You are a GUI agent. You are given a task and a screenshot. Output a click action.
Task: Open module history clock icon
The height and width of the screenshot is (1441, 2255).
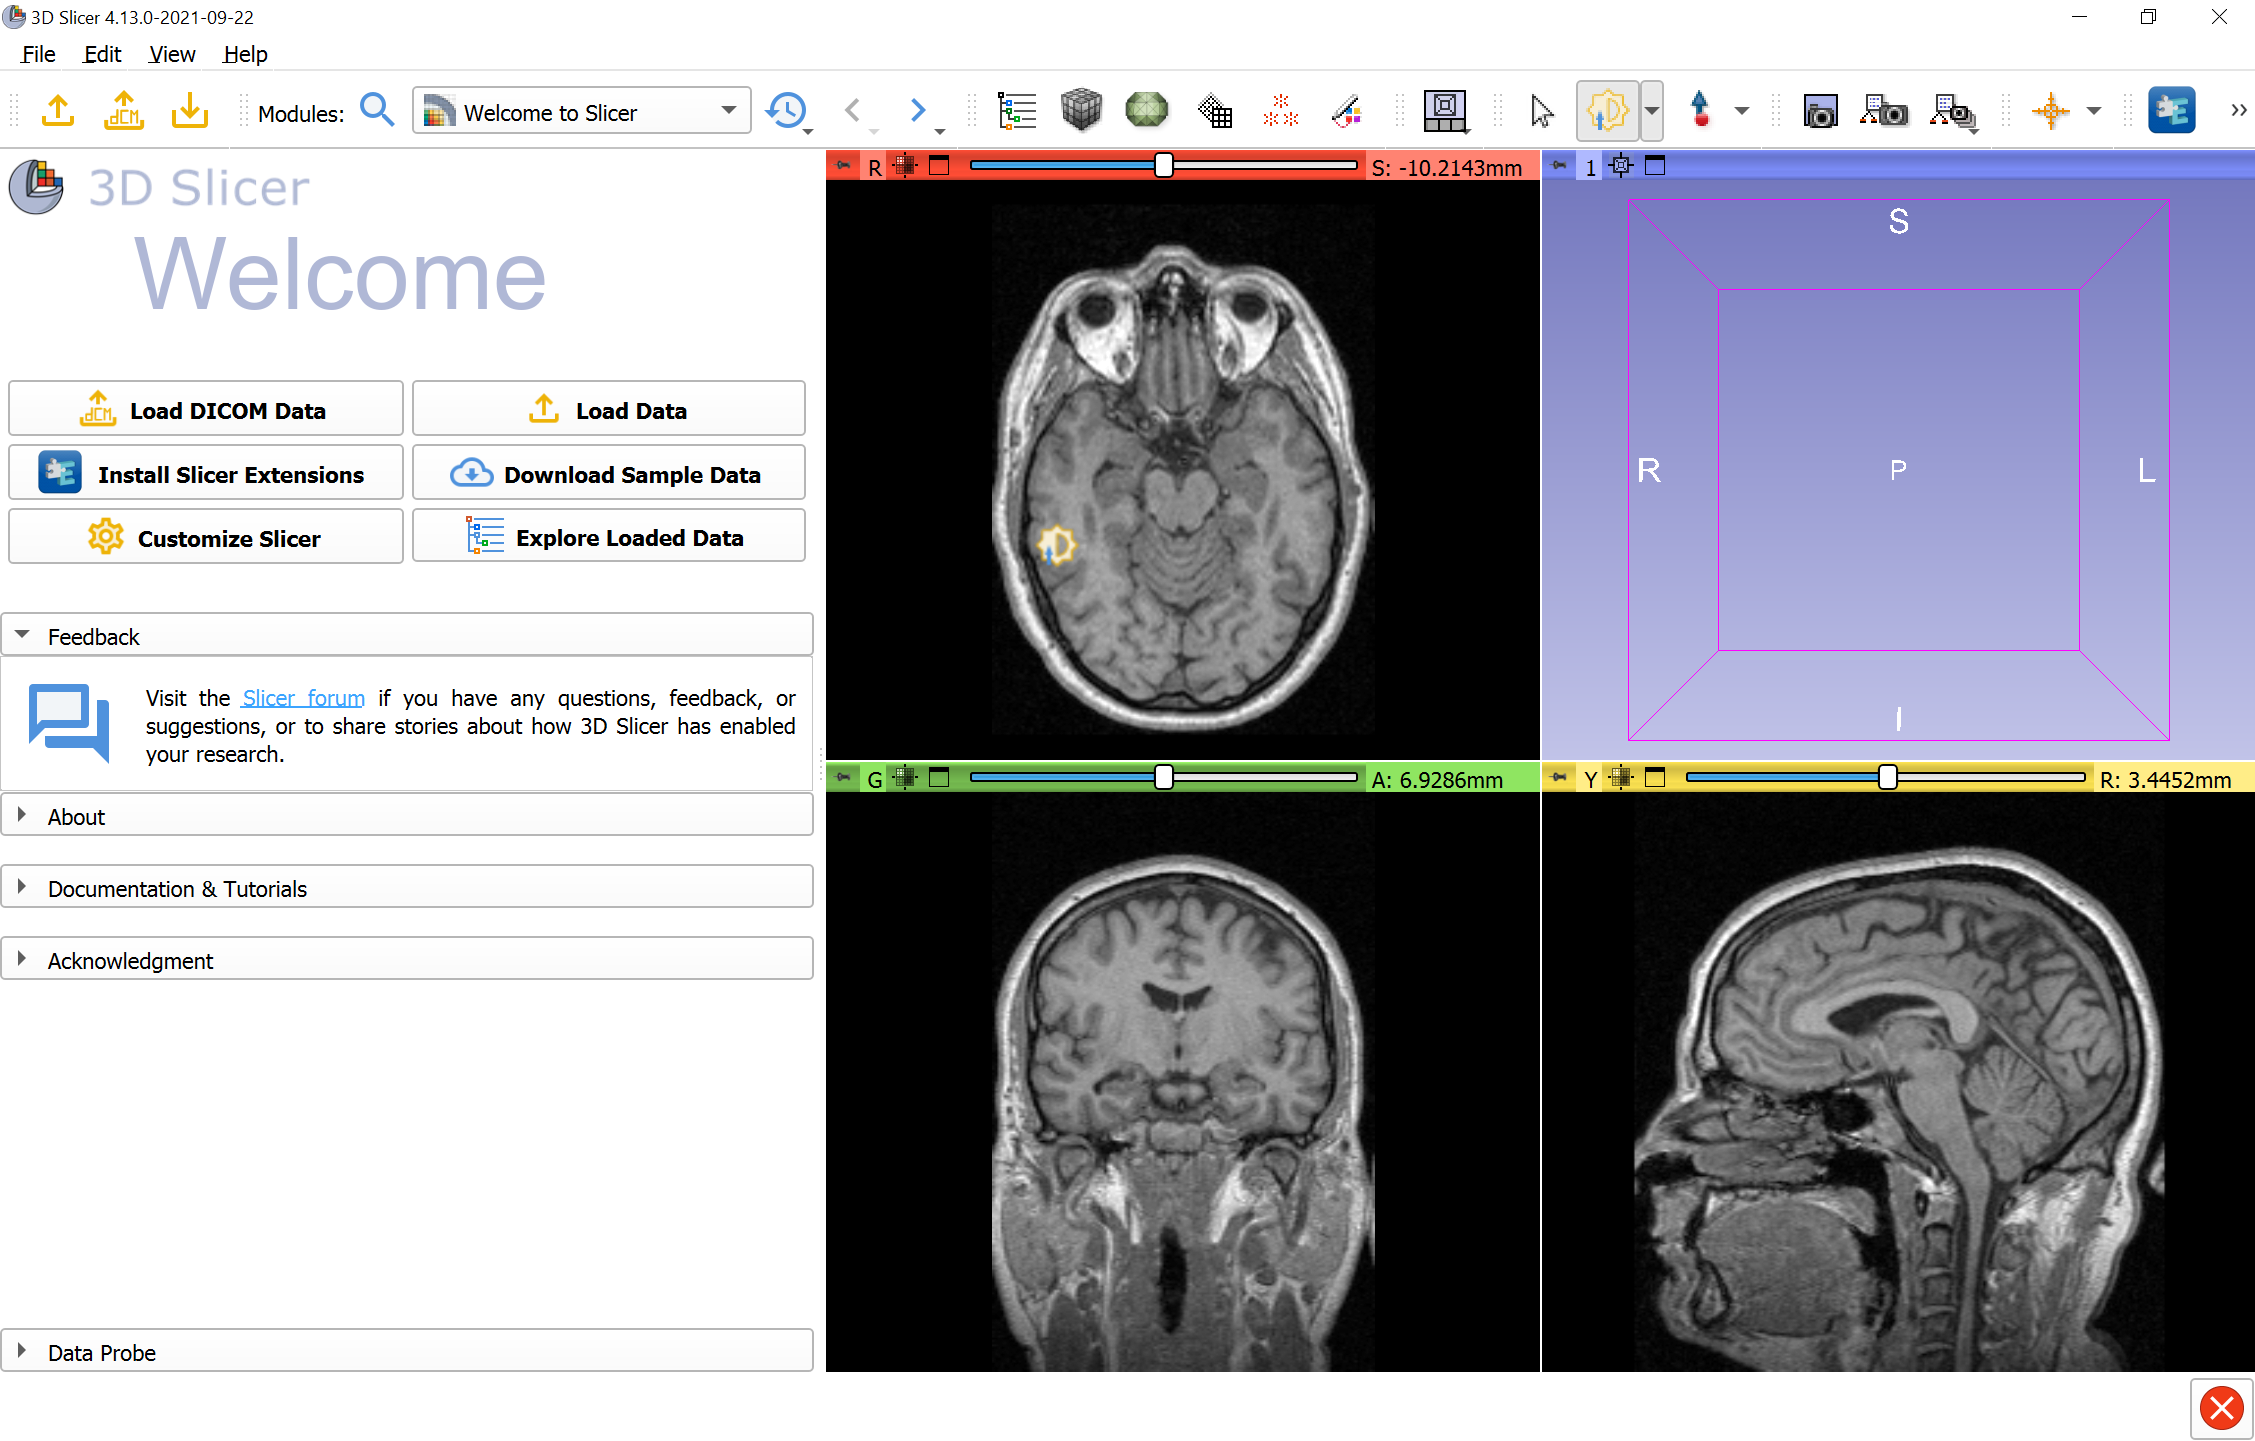787,111
